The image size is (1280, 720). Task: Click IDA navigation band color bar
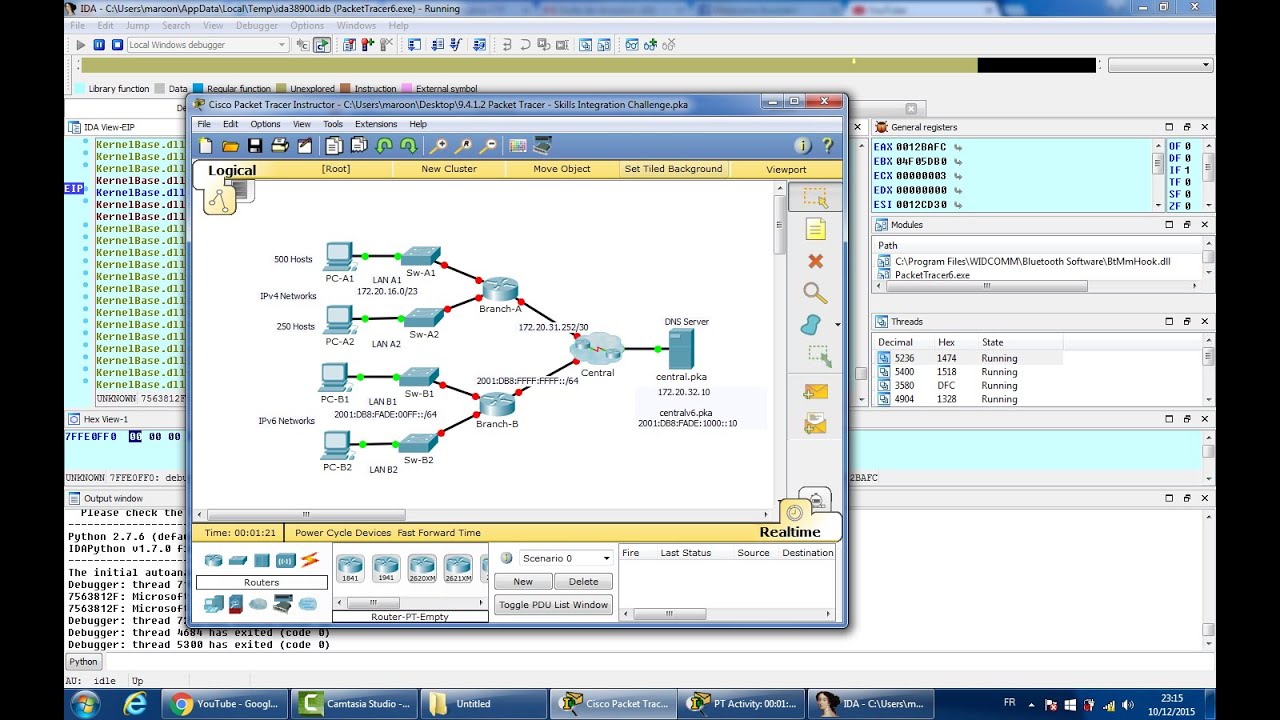tap(588, 65)
